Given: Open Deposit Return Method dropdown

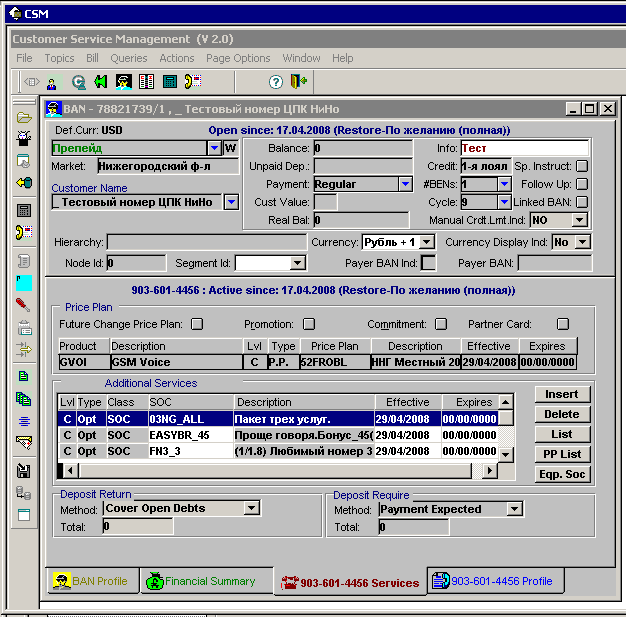Looking at the screenshot, I should [251, 508].
